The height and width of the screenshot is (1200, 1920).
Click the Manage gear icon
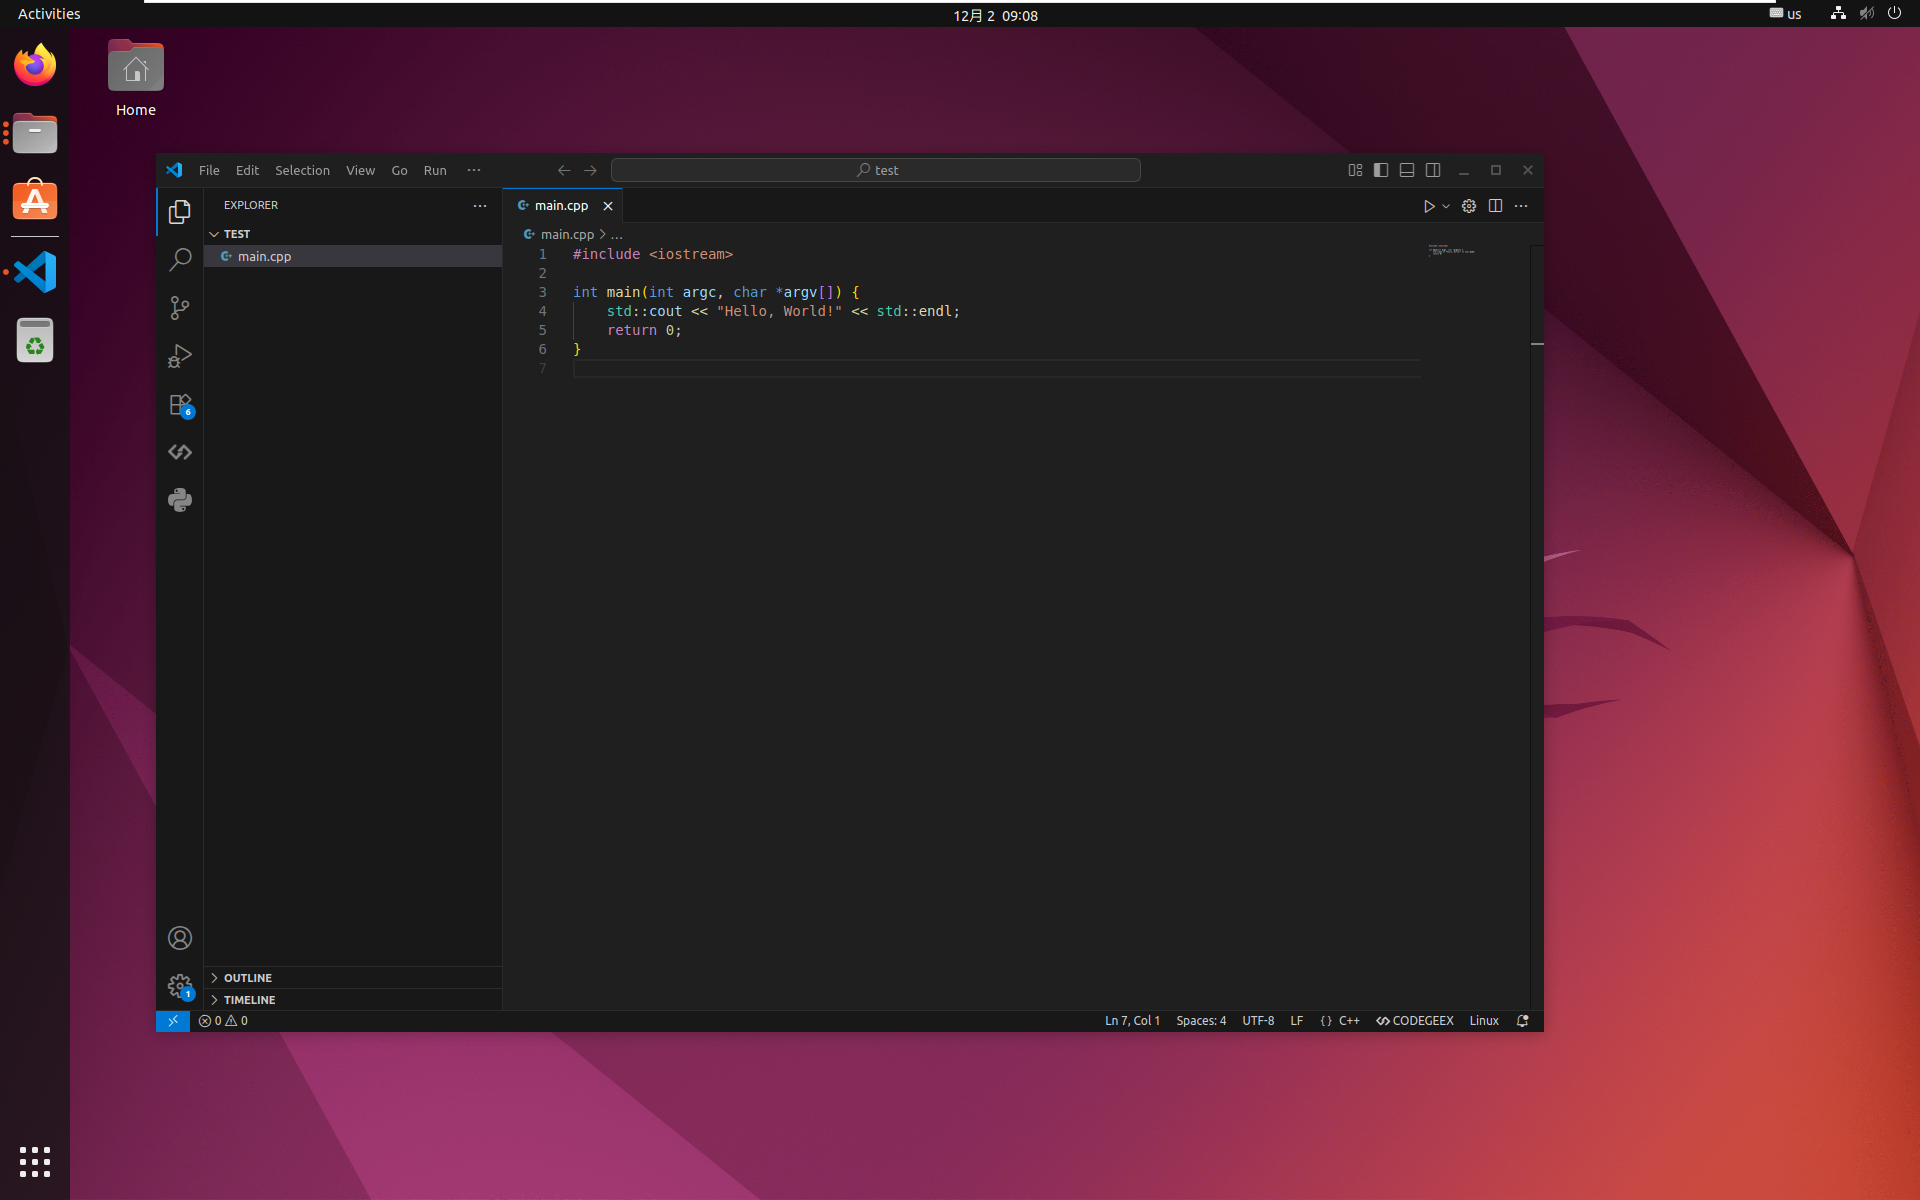coord(180,986)
